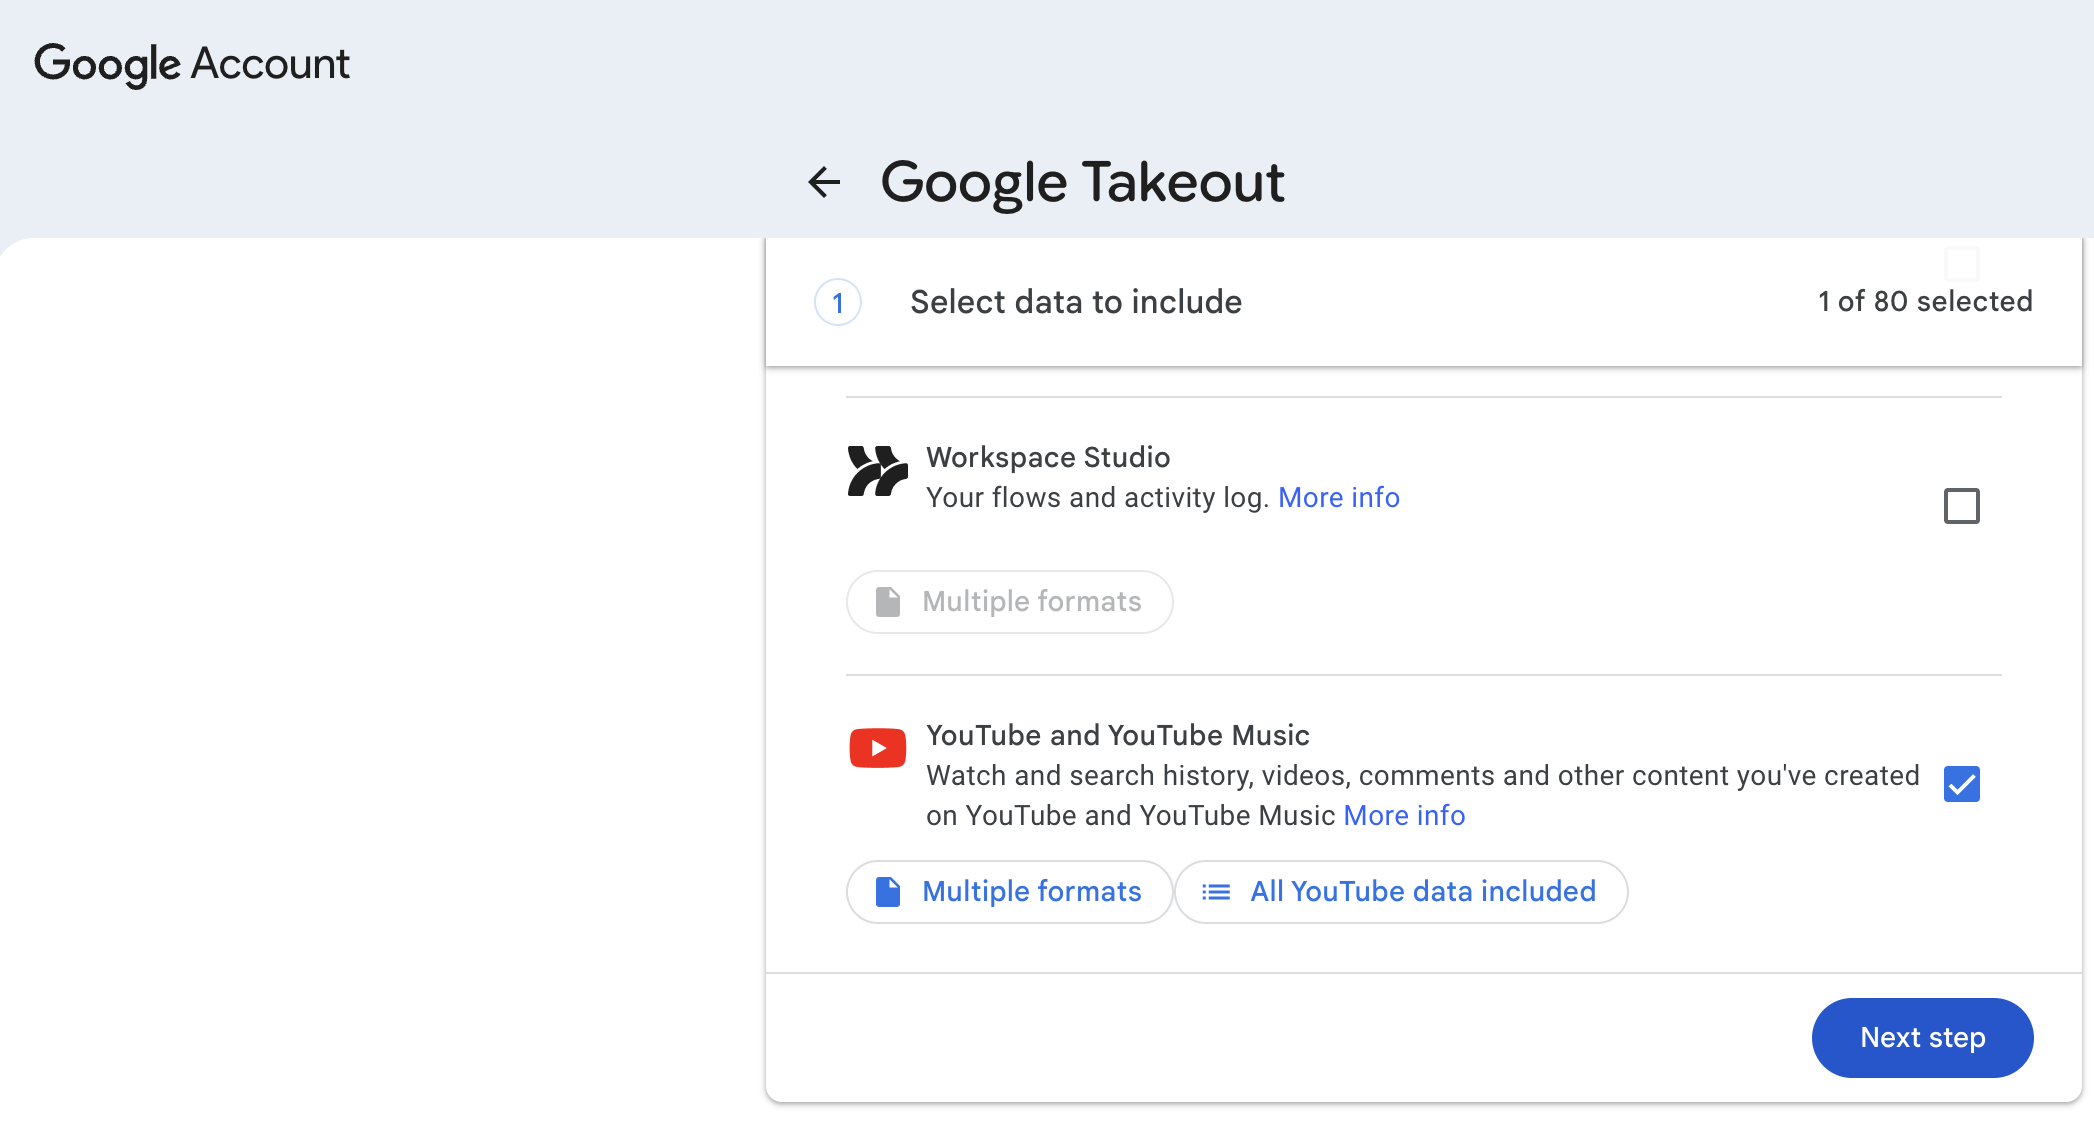Open More info link for YouTube
2094x1122 pixels.
click(1404, 816)
